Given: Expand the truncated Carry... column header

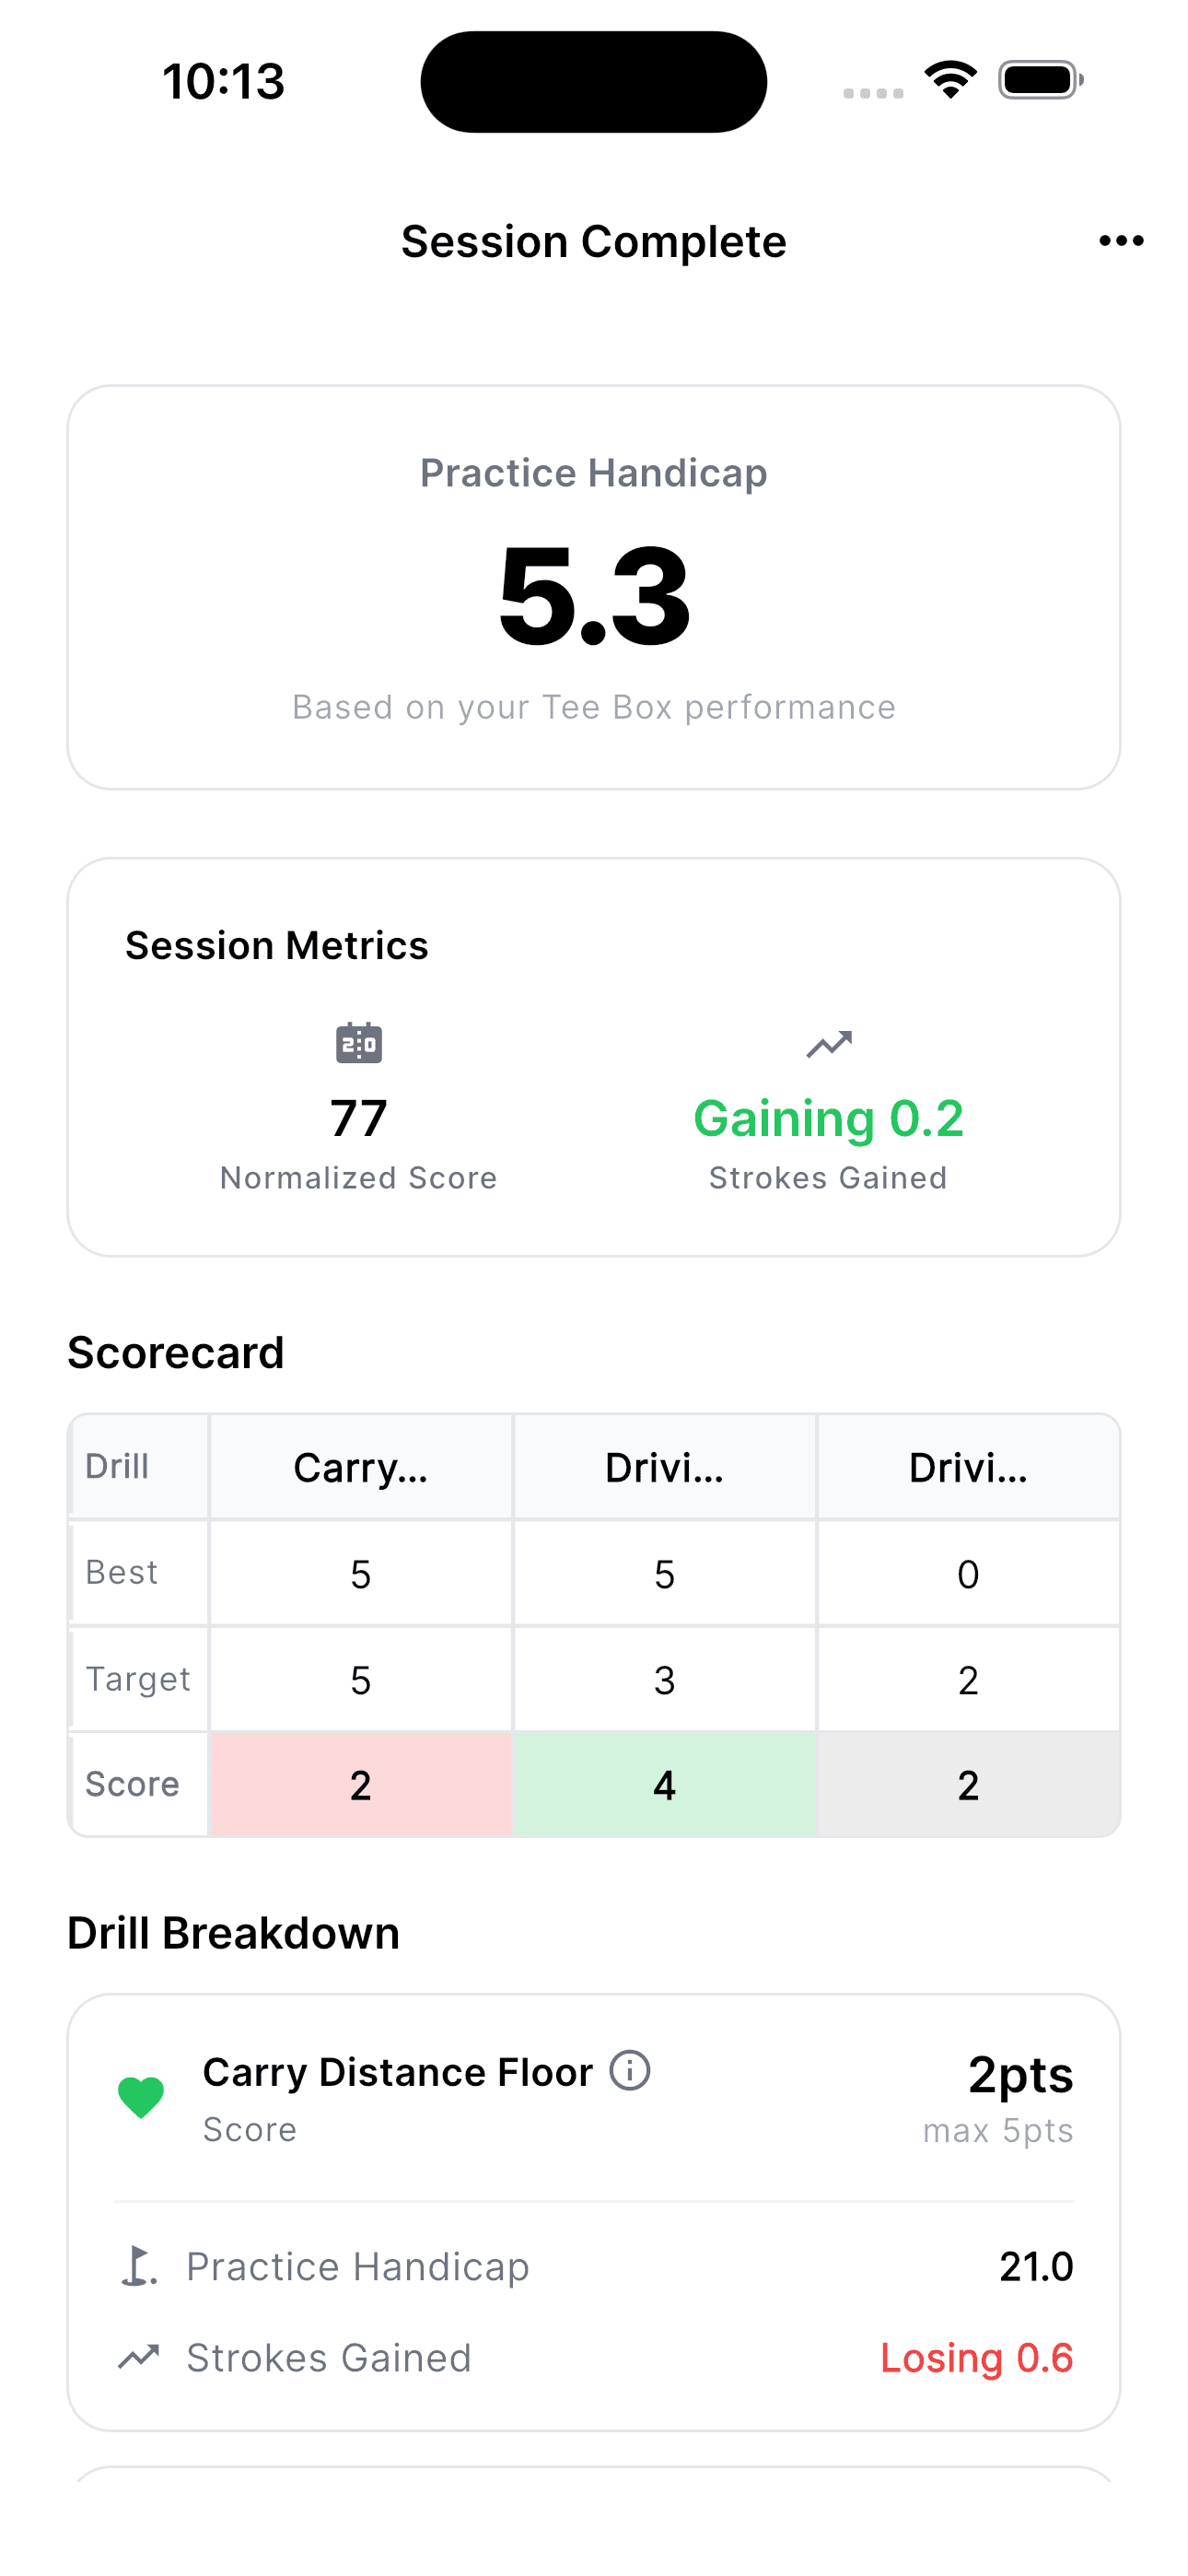Looking at the screenshot, I should coord(360,1466).
